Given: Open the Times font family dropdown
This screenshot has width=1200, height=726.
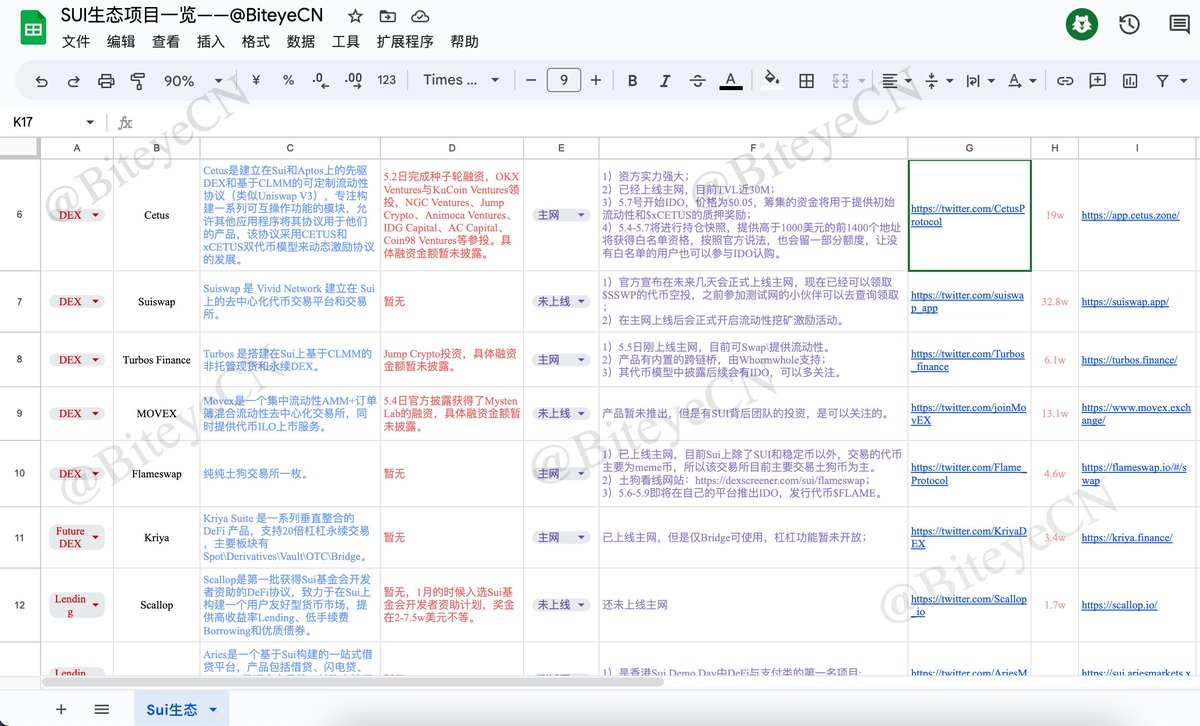Looking at the screenshot, I should (x=460, y=80).
